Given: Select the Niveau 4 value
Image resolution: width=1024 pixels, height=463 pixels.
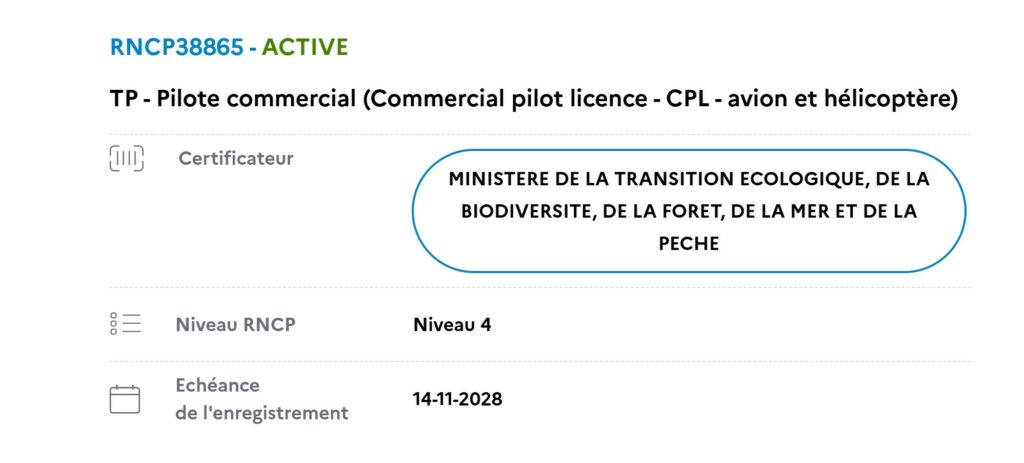Looking at the screenshot, I should [x=452, y=324].
